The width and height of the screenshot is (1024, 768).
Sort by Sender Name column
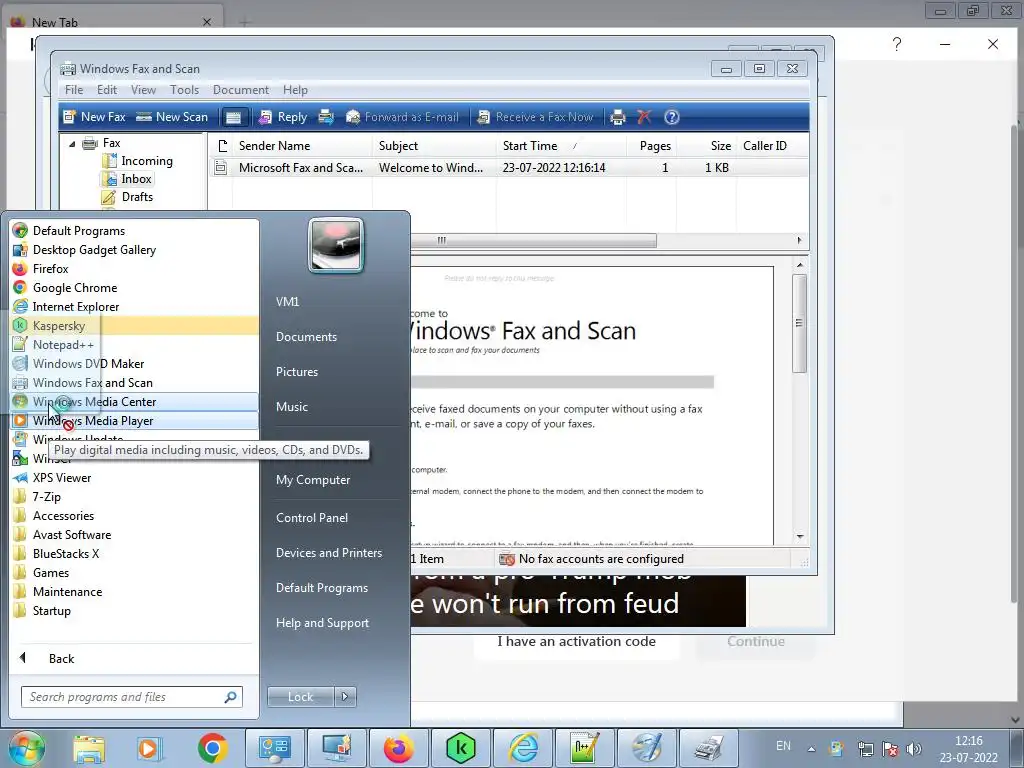(302, 146)
